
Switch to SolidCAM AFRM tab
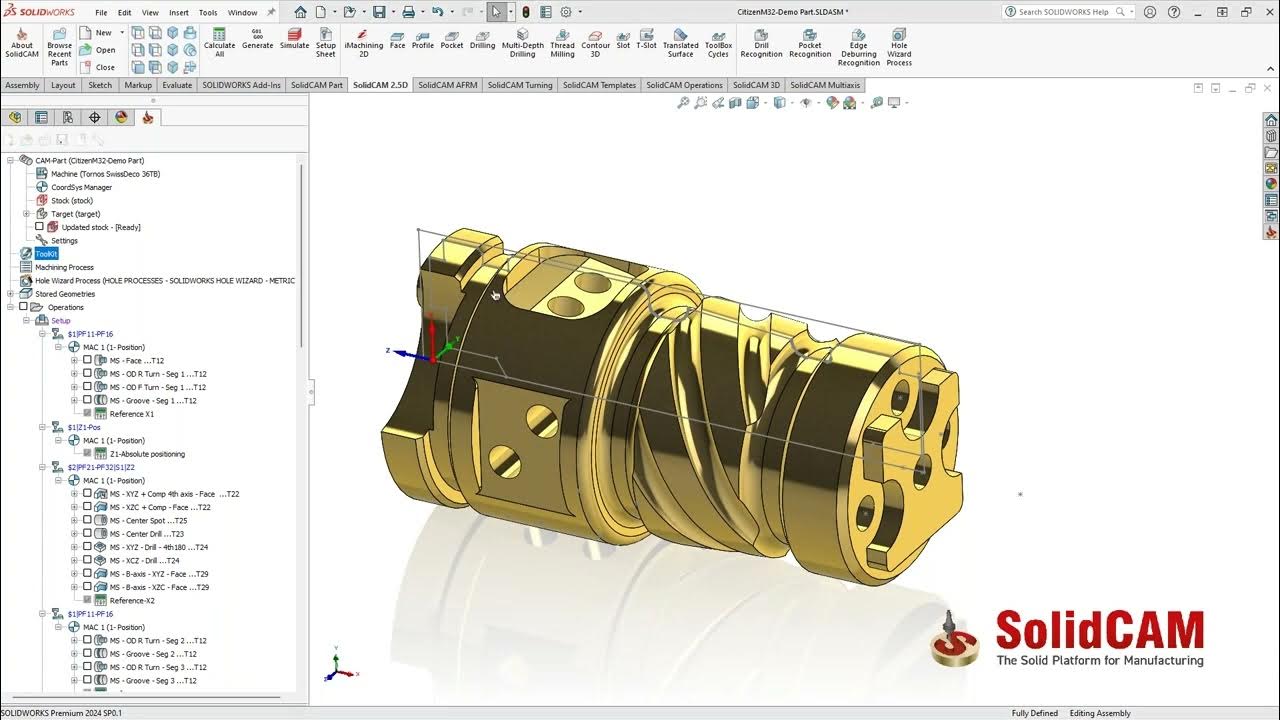tap(448, 85)
